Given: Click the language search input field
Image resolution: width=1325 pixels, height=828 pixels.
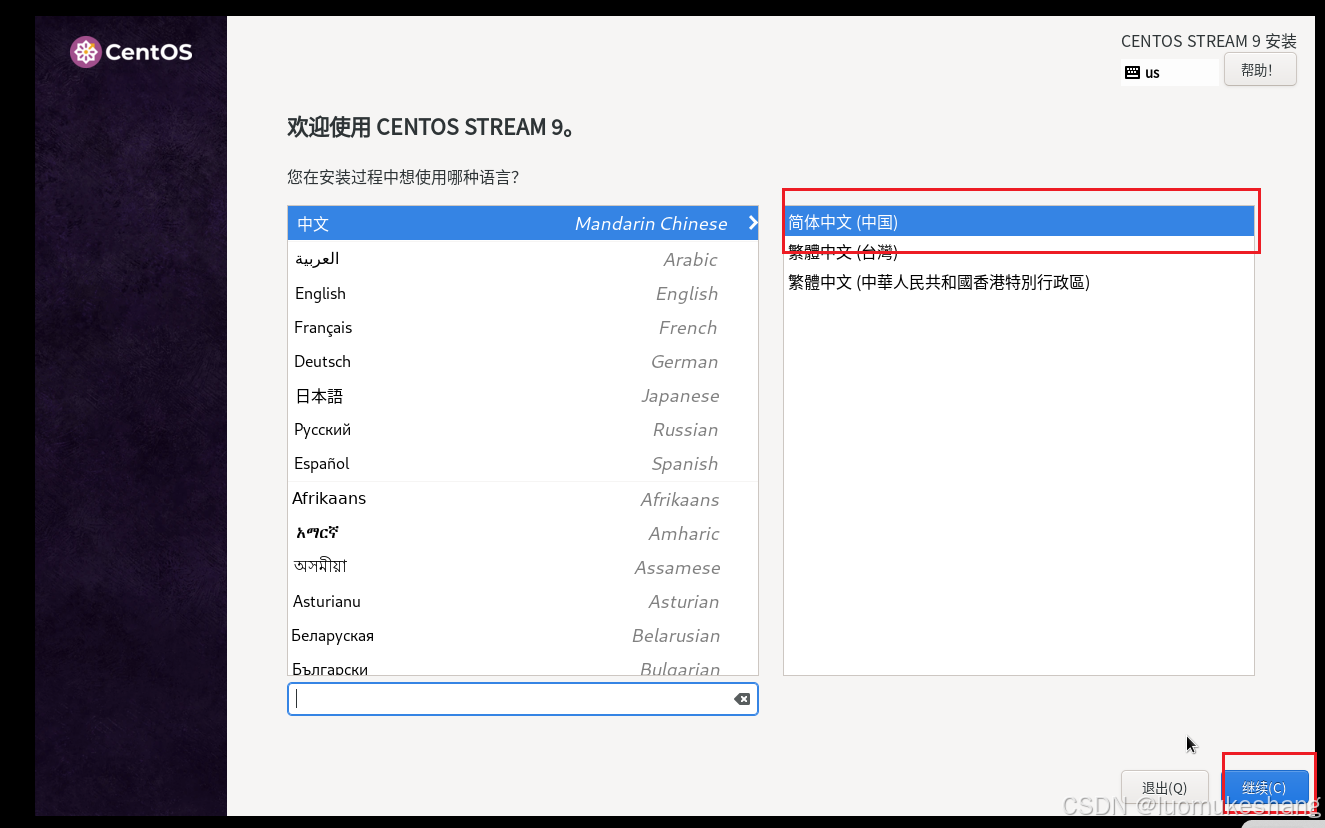Looking at the screenshot, I should pos(522,699).
